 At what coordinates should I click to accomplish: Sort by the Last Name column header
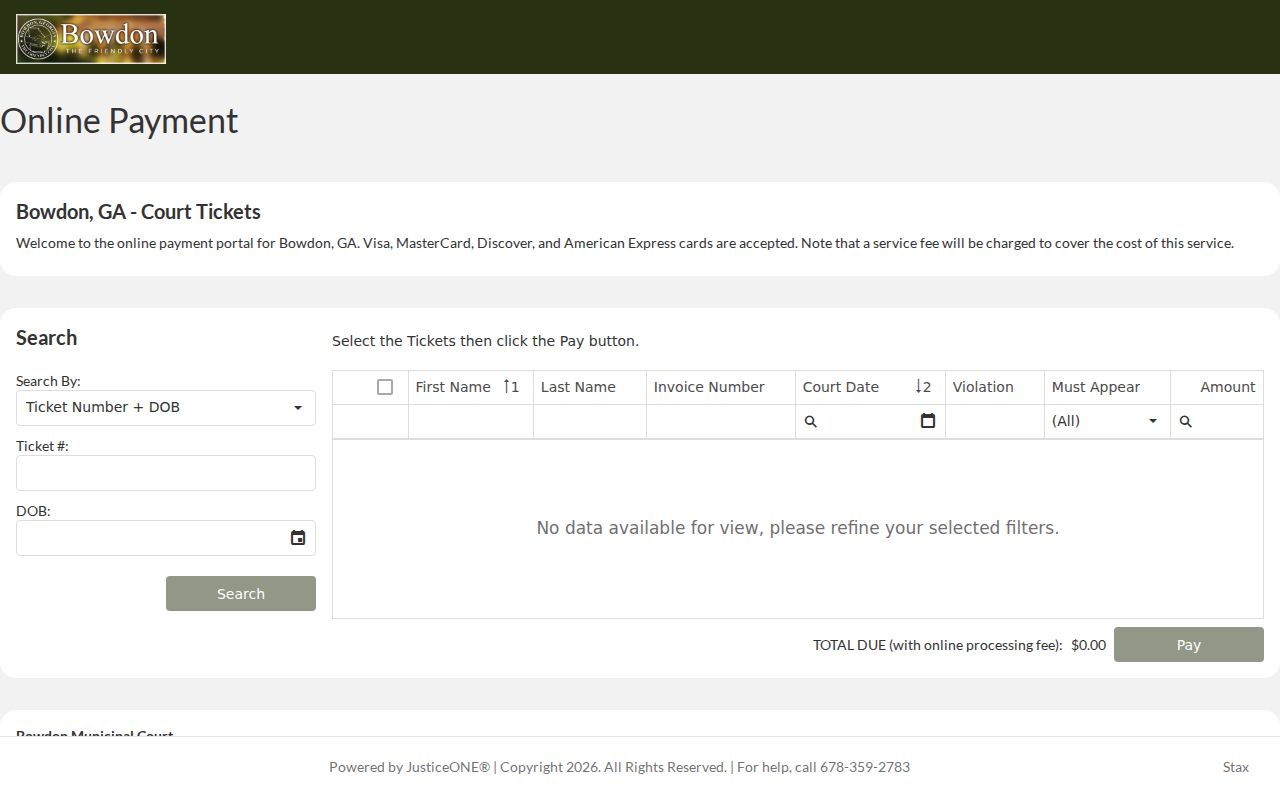590,387
